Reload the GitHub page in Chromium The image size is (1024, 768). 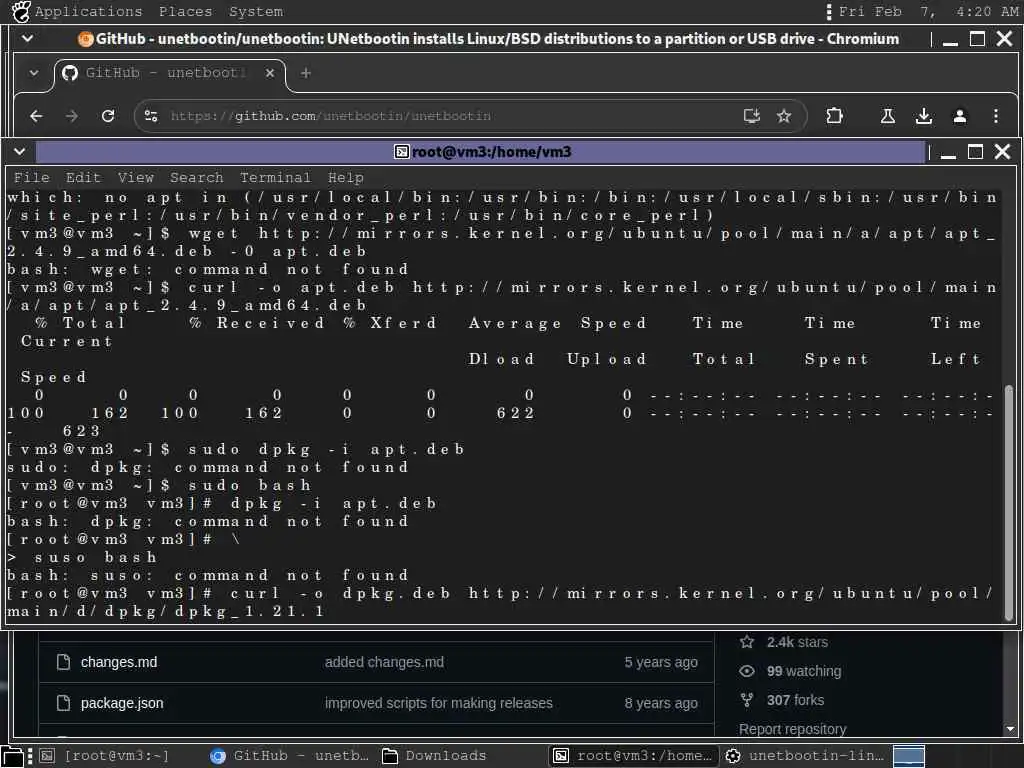pos(108,116)
